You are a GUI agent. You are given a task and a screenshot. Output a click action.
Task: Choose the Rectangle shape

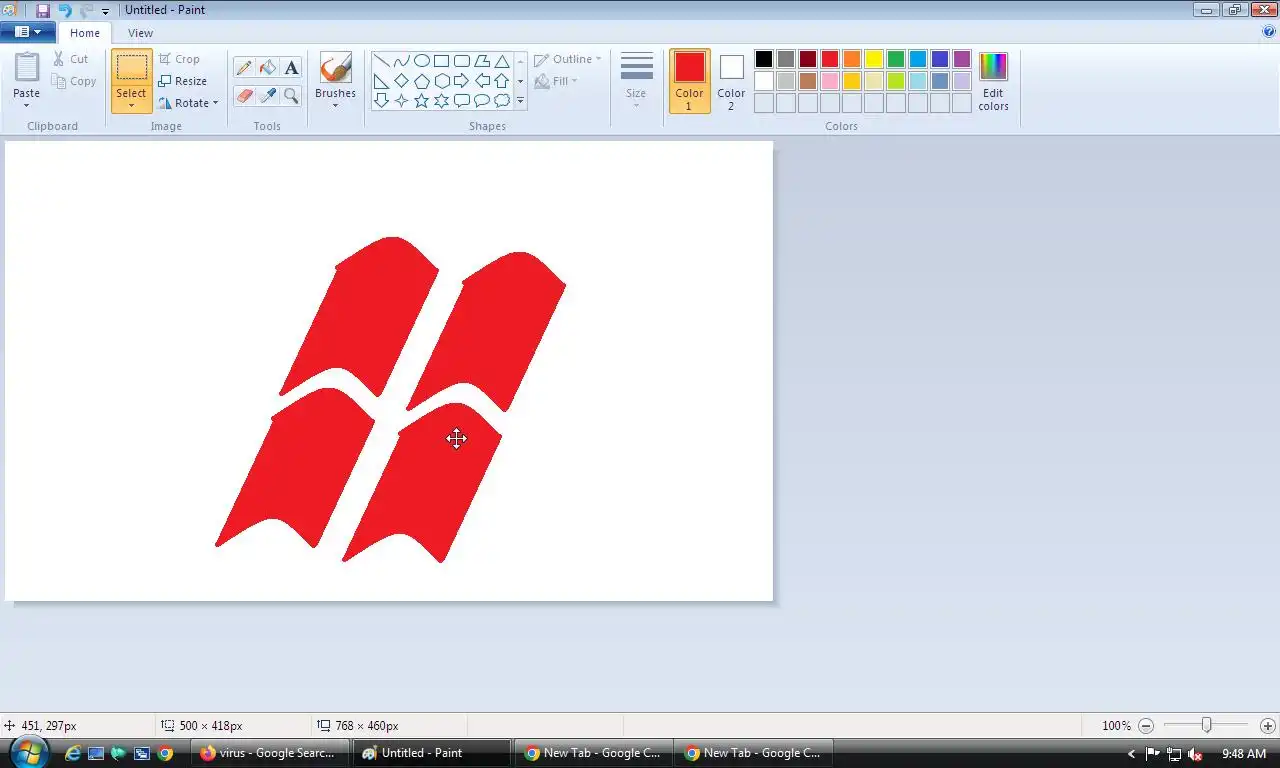pos(441,61)
